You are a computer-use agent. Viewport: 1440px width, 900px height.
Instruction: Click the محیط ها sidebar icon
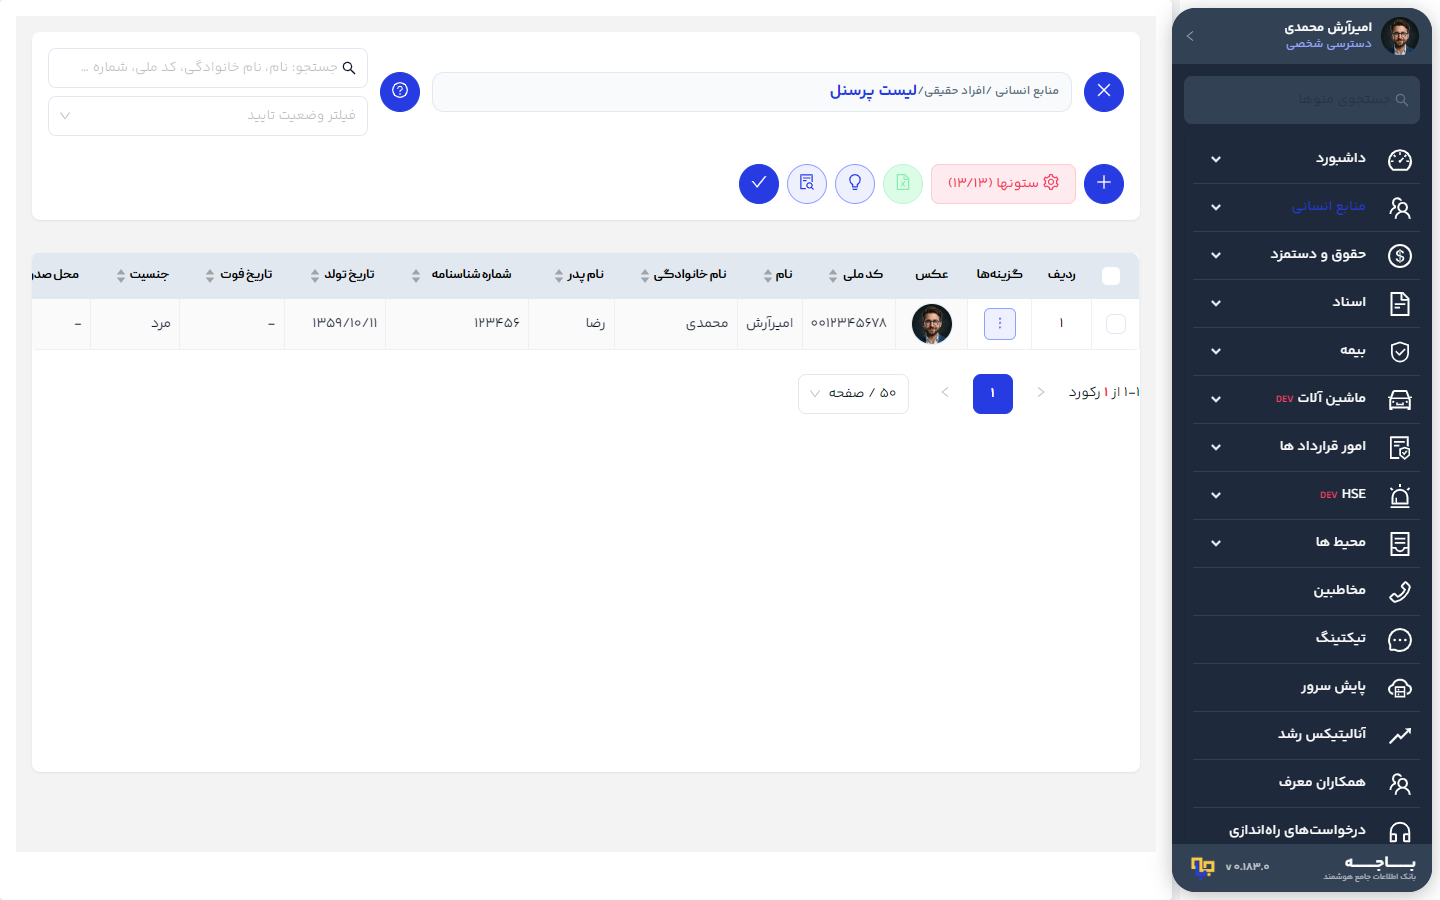tap(1400, 544)
